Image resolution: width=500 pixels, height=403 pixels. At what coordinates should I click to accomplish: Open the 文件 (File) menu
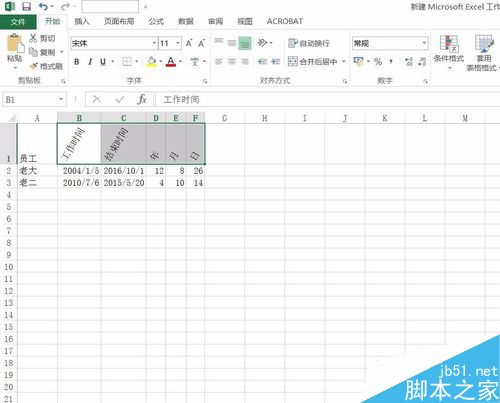click(18, 22)
